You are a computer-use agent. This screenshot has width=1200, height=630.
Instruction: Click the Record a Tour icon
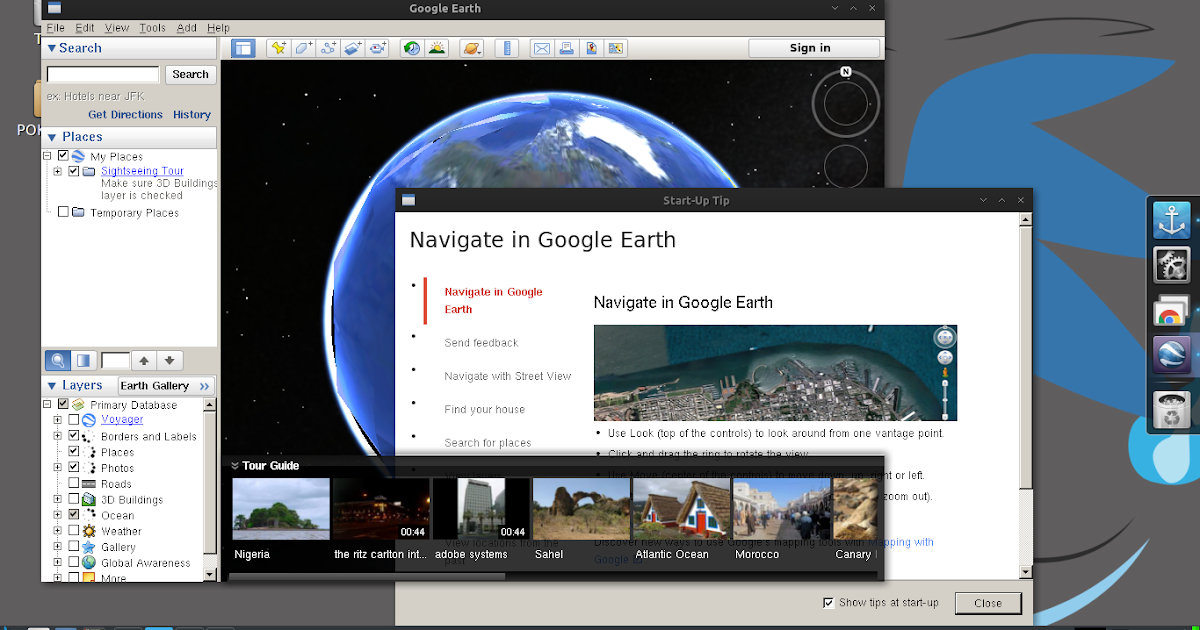coord(378,48)
